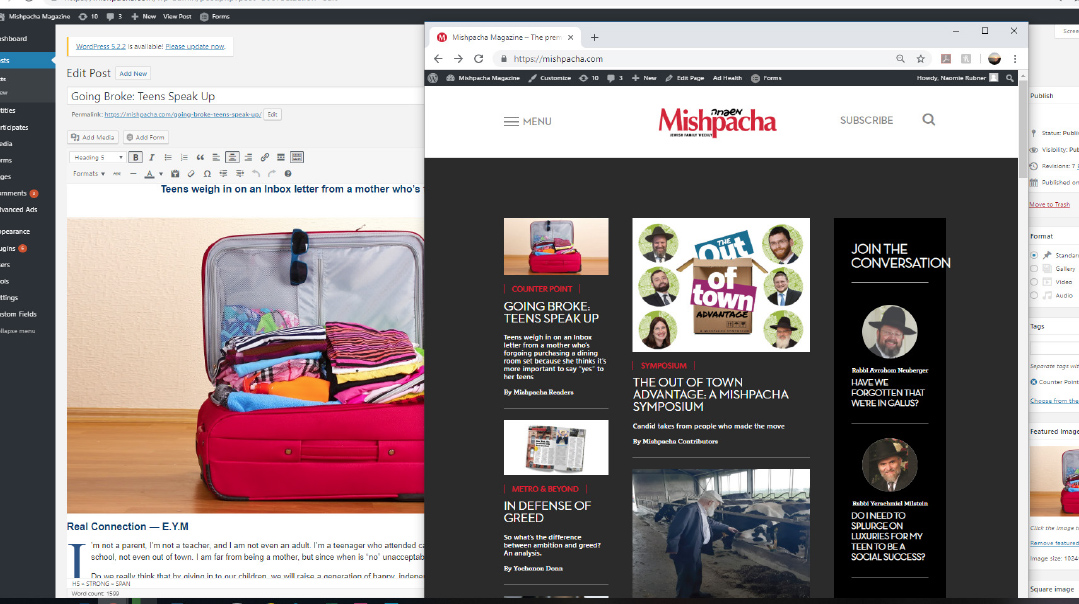Viewport: 1079px width, 604px height.
Task: Click Mishpacha logo in site header
Action: [717, 122]
